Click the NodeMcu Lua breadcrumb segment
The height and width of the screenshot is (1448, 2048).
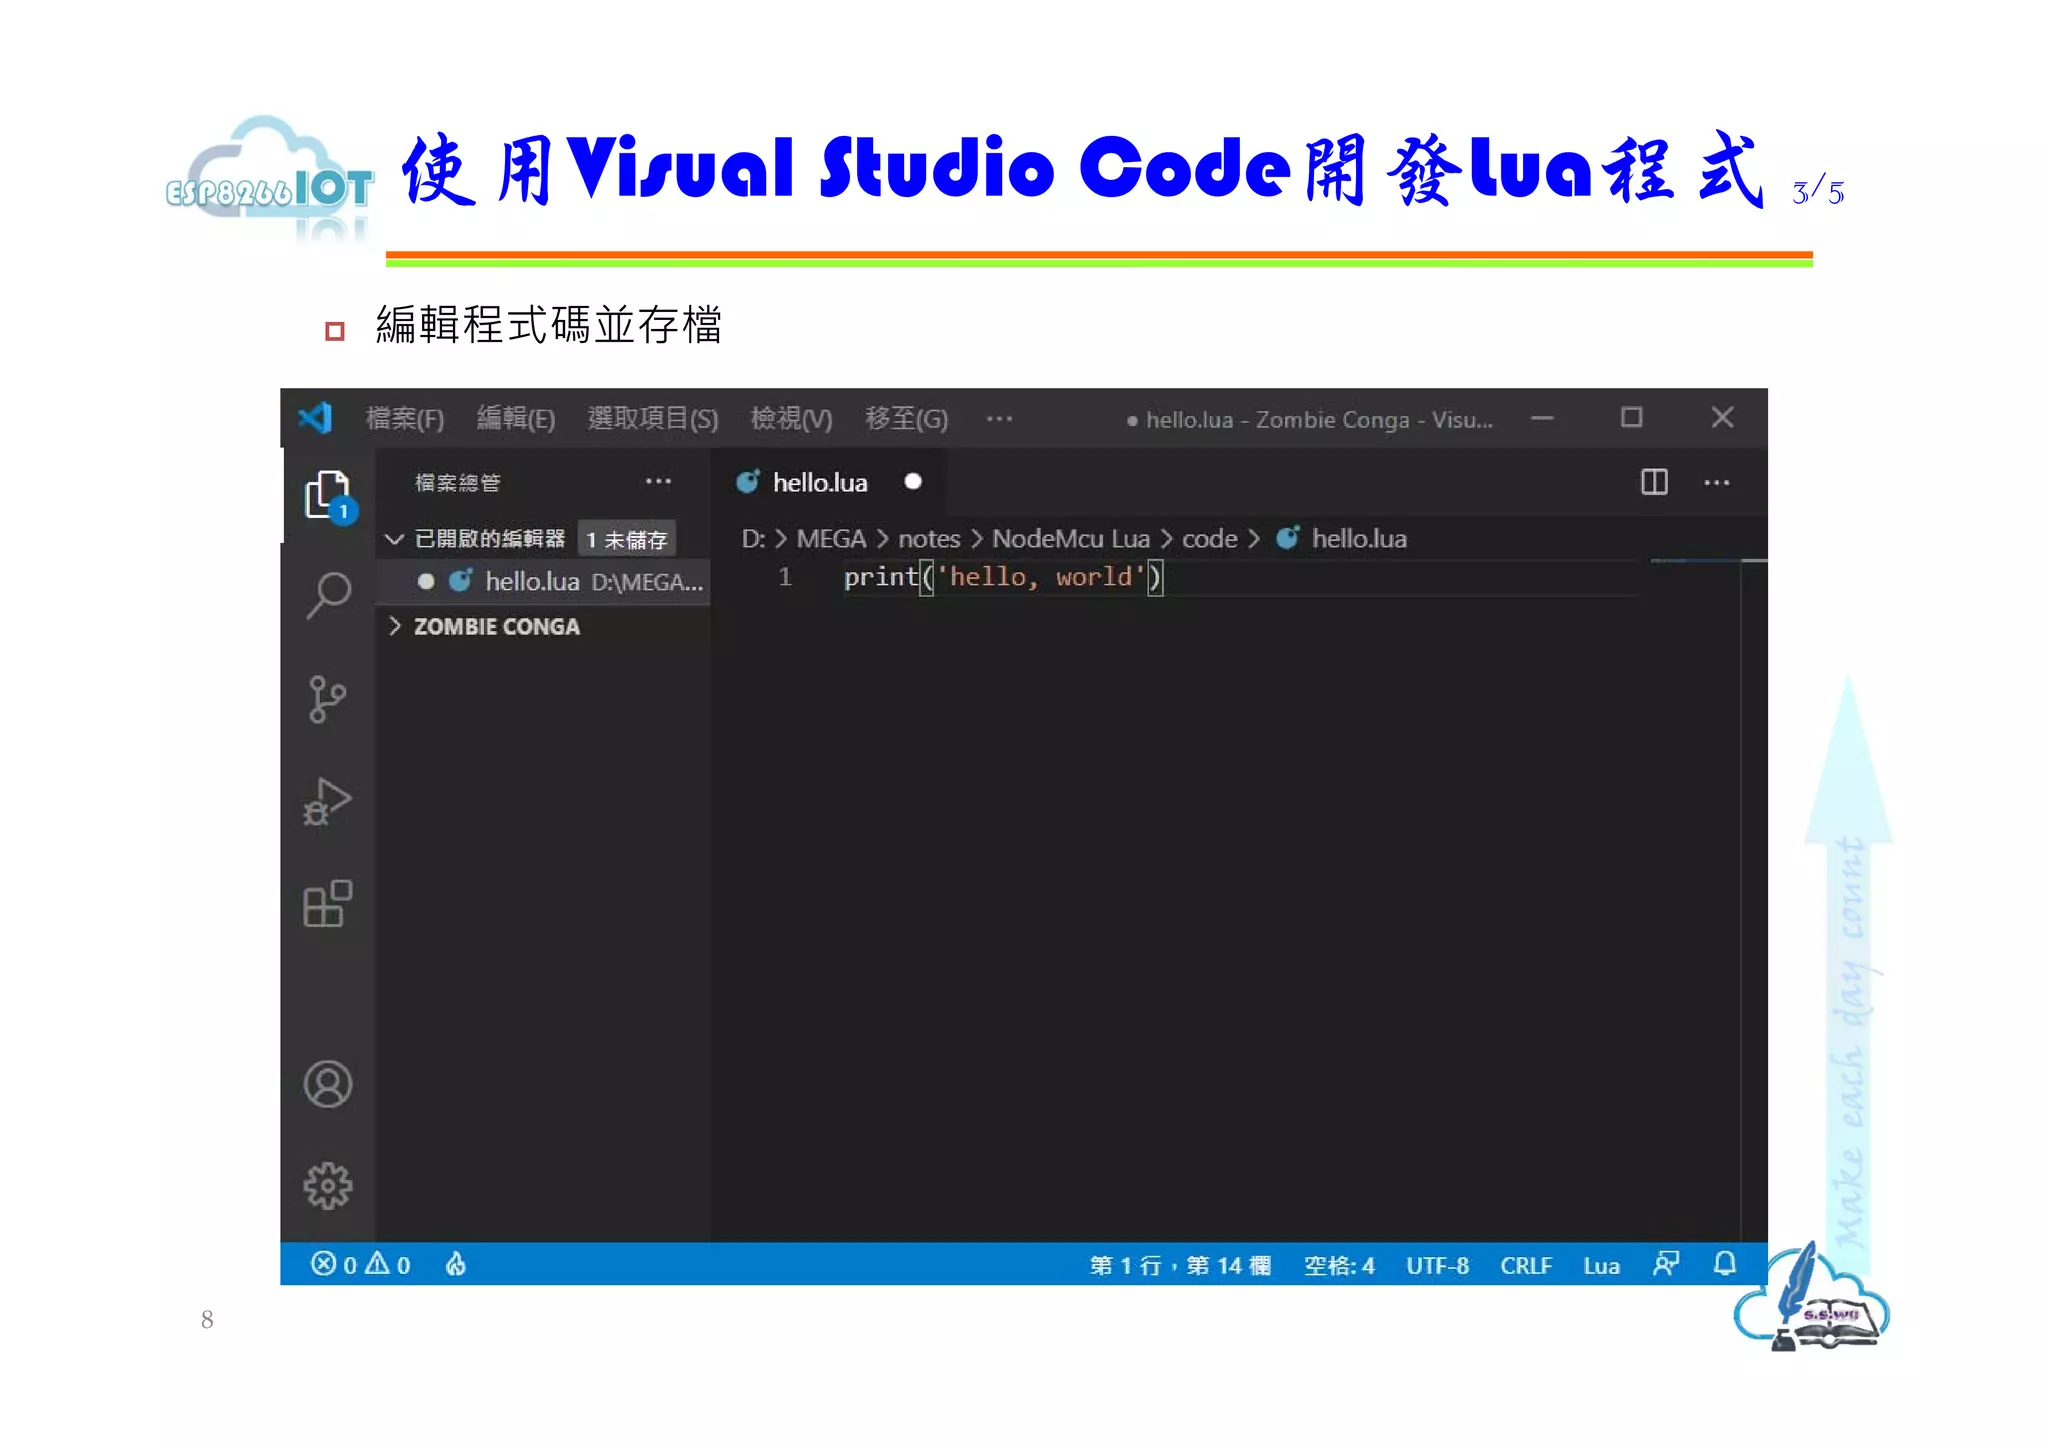tap(1071, 539)
